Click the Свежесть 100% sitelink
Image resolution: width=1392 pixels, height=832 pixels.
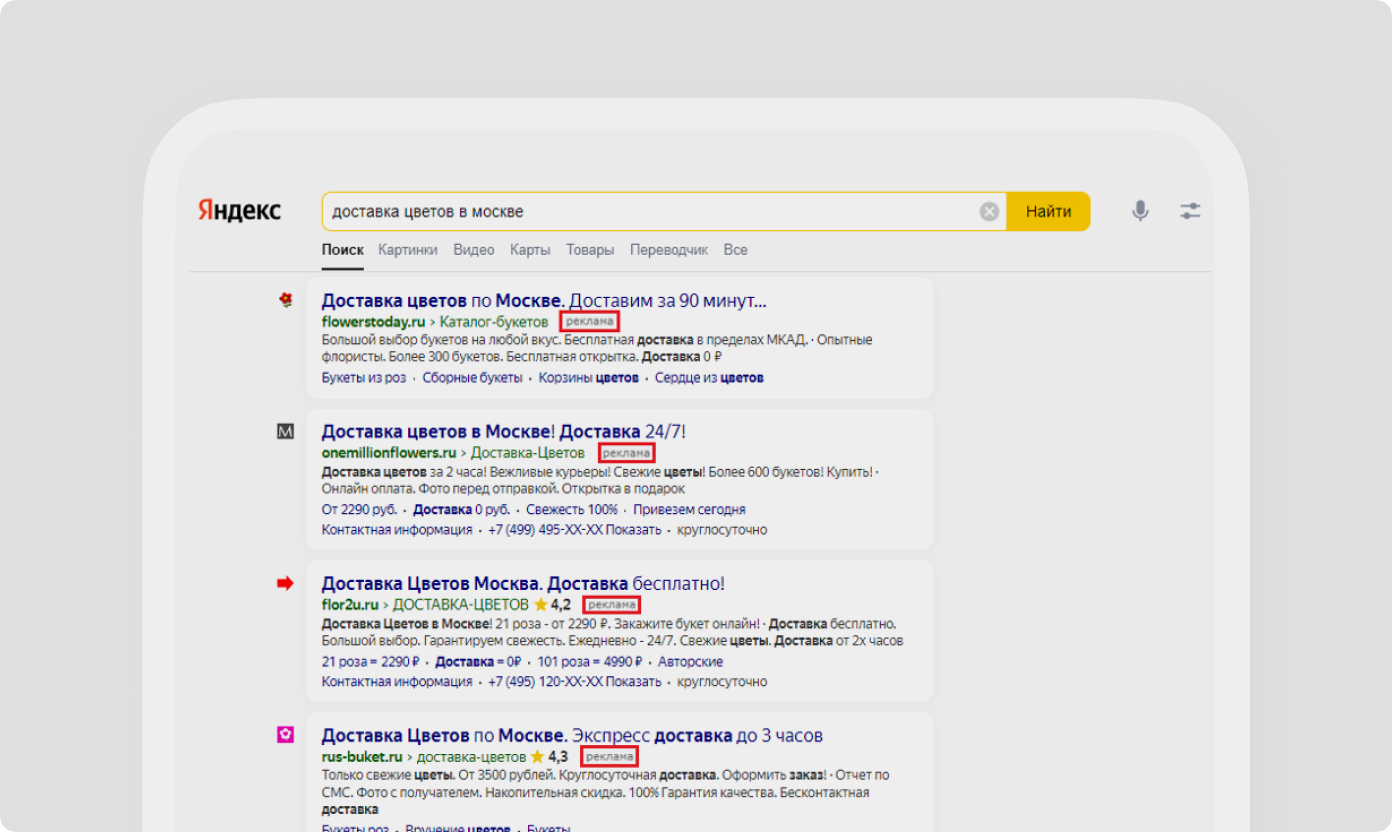572,510
